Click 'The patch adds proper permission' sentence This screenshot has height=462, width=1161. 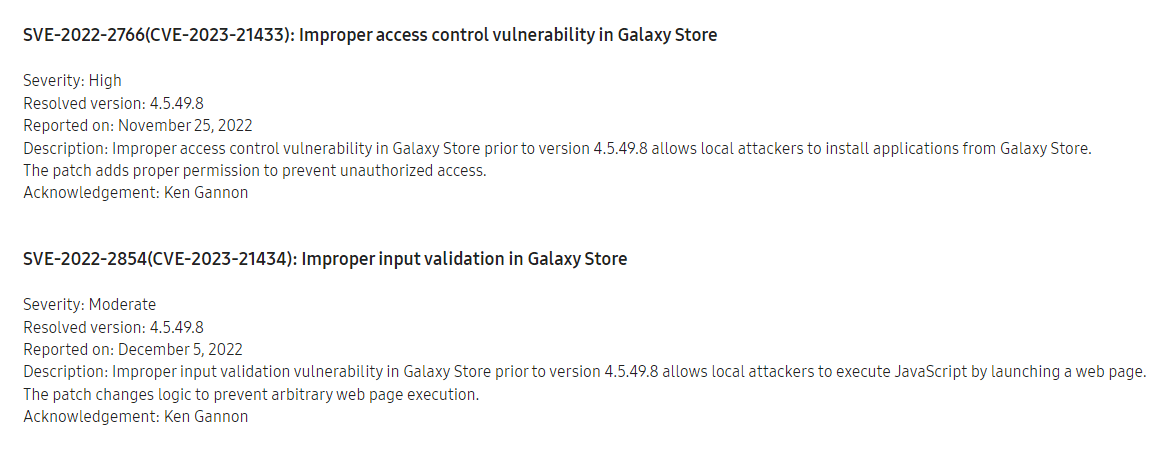tap(255, 170)
